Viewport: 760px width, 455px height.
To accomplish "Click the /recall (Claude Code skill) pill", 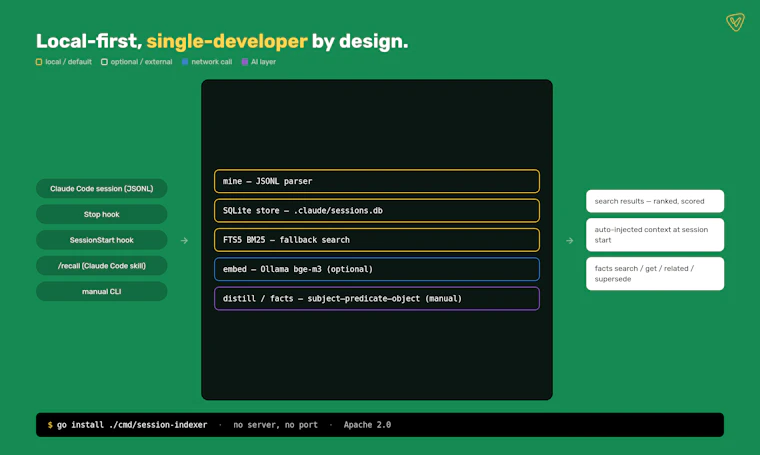I will pos(102,266).
